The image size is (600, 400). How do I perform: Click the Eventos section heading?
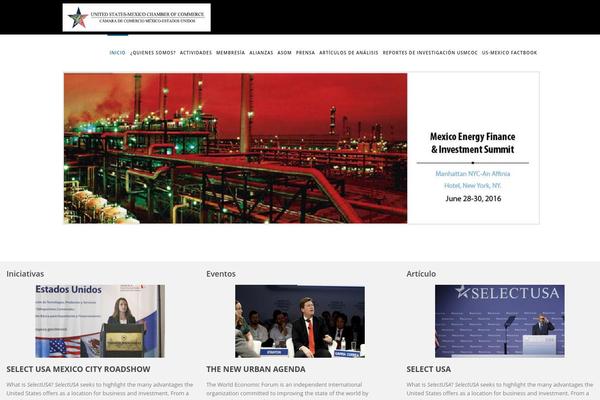tap(221, 274)
